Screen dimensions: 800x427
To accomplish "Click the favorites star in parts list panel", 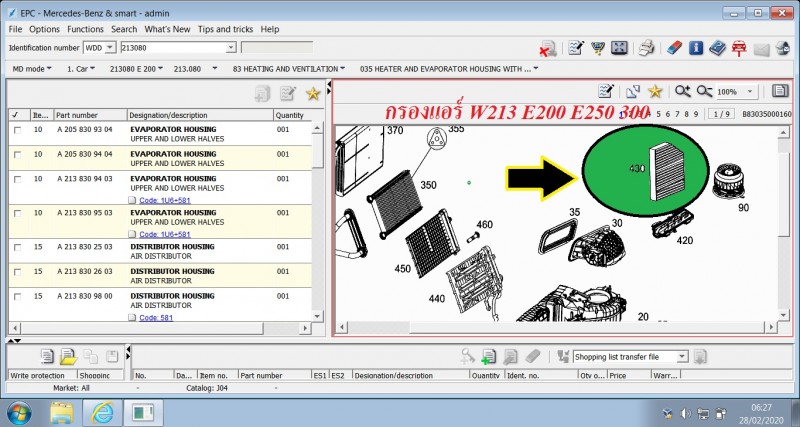I will tap(313, 93).
